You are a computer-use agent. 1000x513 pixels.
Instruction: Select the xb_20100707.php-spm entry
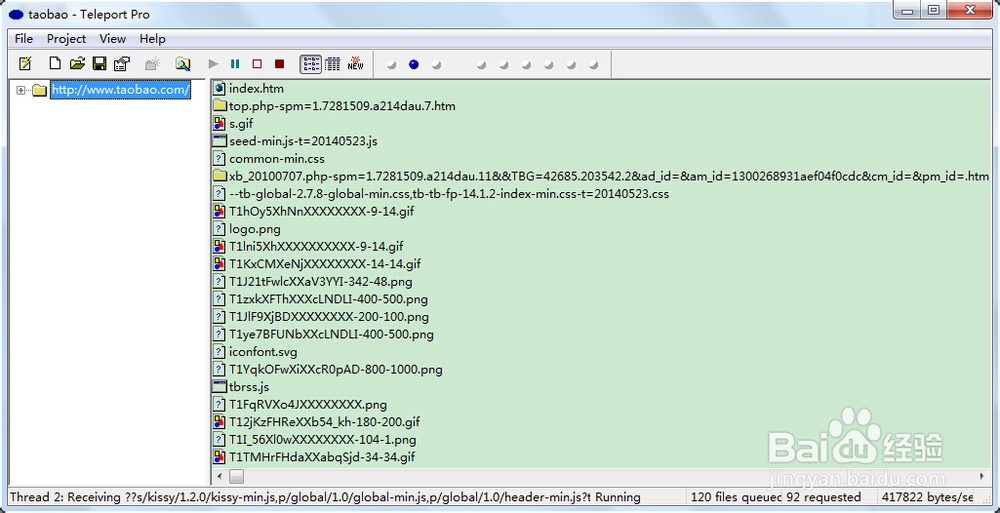(608, 176)
